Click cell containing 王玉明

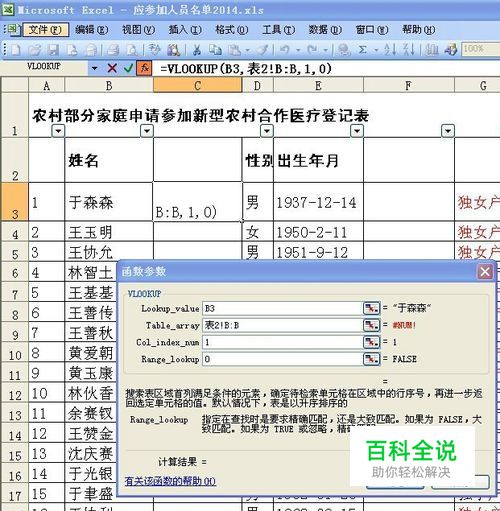click(109, 231)
